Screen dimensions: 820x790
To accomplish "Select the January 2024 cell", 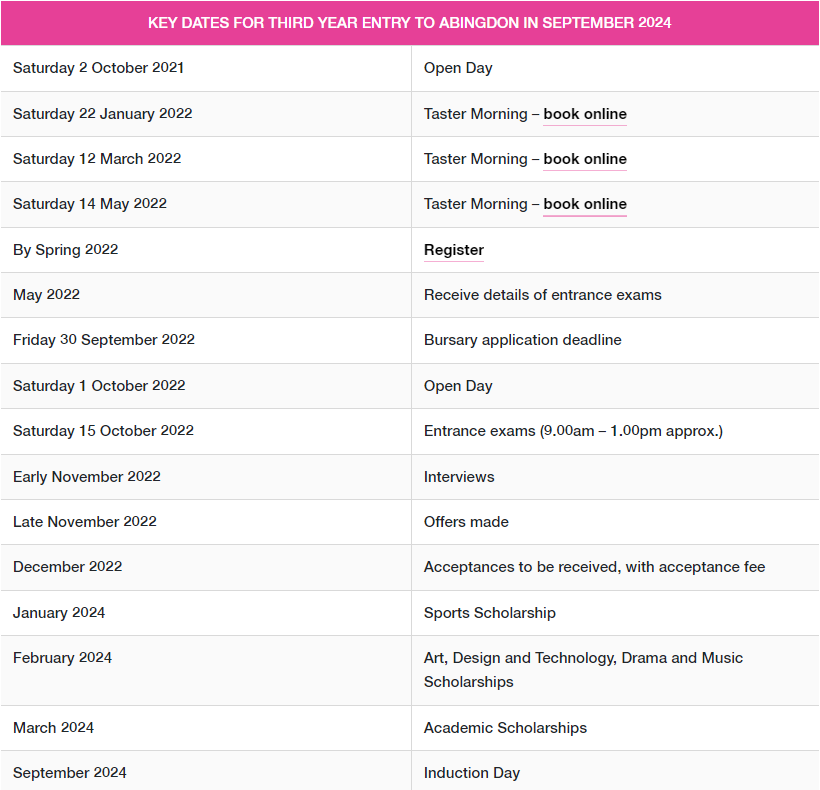I will click(206, 613).
